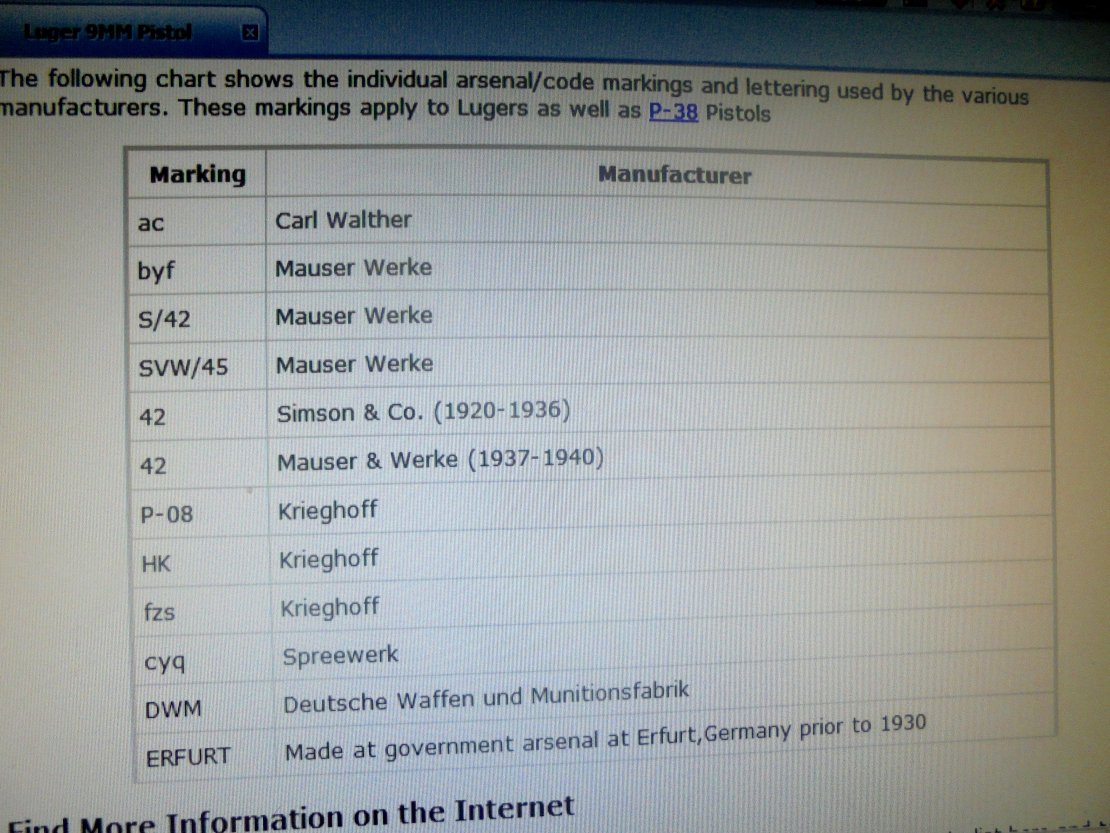Viewport: 1110px width, 833px height.
Task: Close the Luger 9MM Pistol tab
Action: coord(250,33)
